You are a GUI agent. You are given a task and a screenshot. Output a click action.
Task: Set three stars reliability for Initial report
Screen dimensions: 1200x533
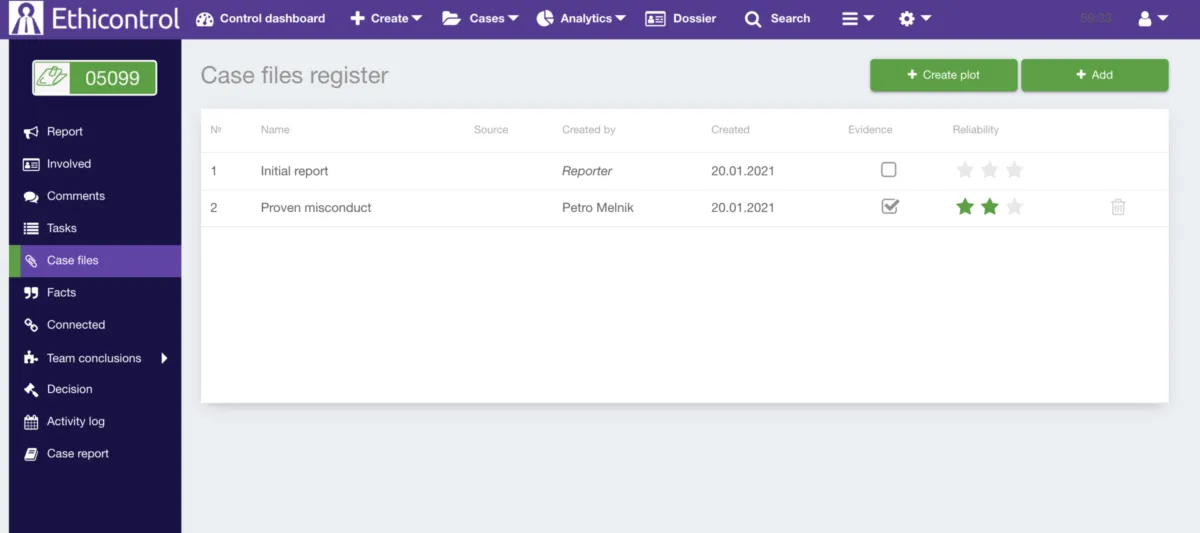pyautogui.click(x=1014, y=170)
